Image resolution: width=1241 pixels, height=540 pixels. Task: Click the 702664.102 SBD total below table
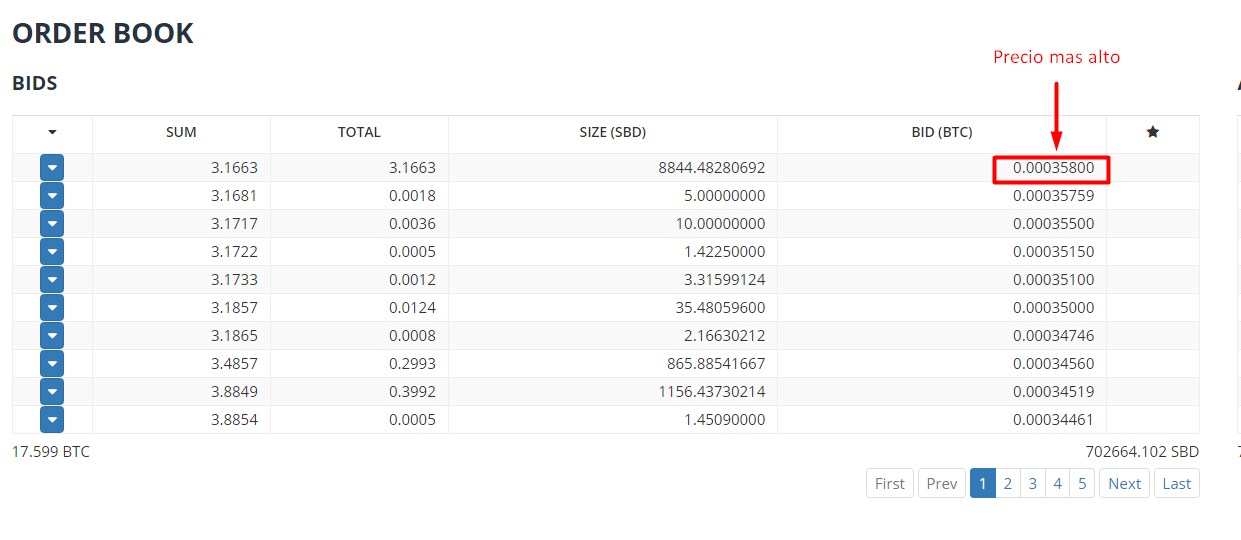click(x=1142, y=452)
